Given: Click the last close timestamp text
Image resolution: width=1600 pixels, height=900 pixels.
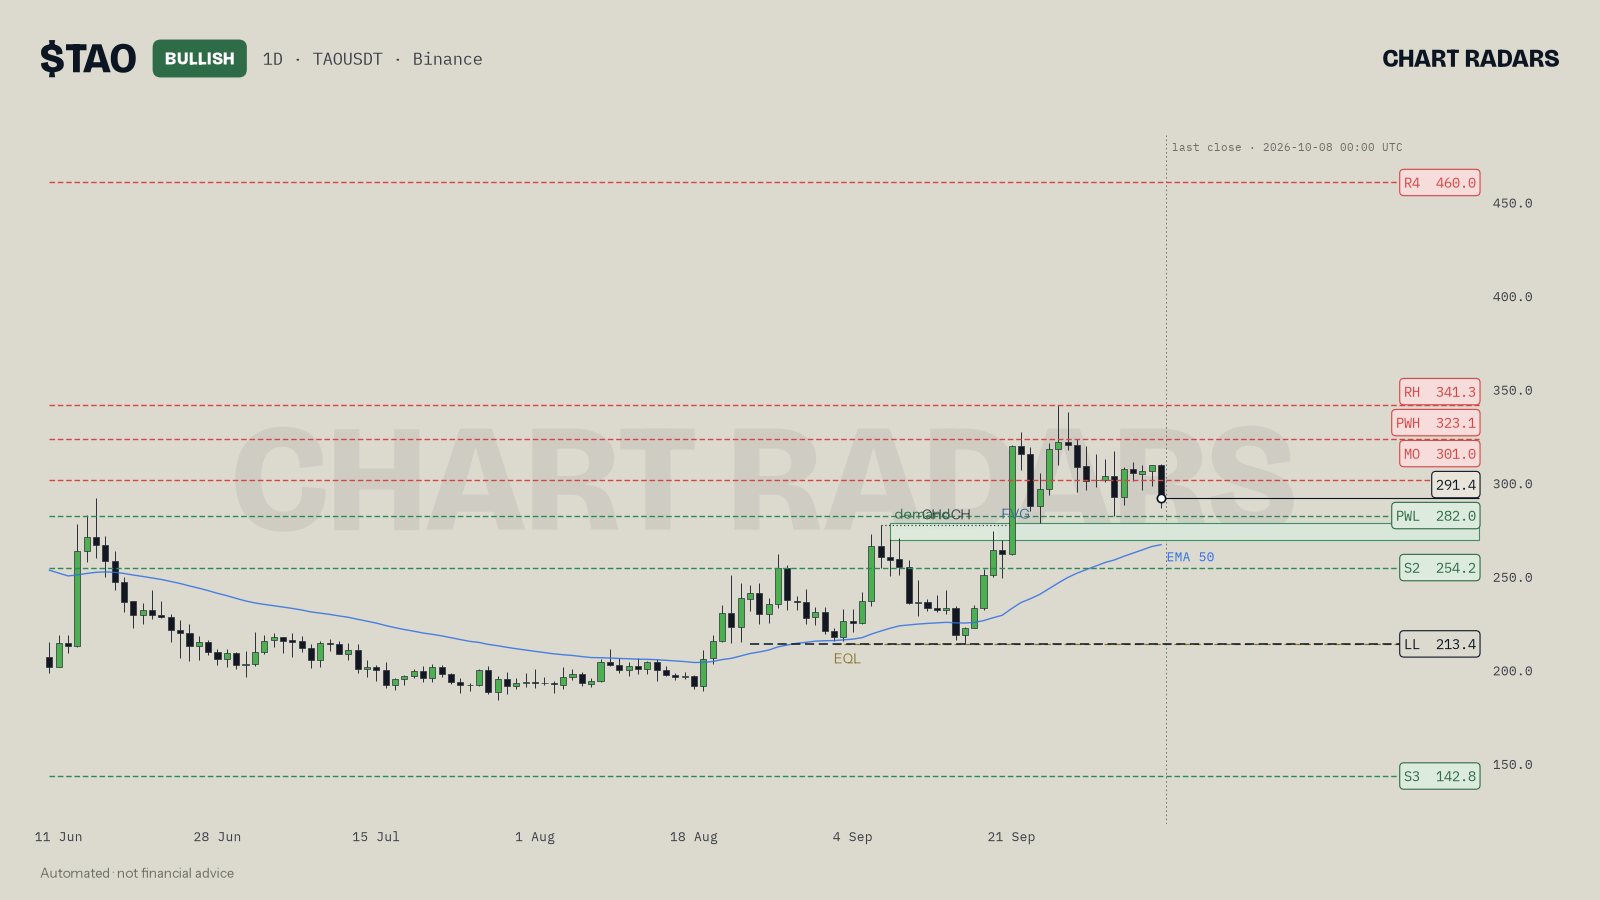Looking at the screenshot, I should coord(1287,147).
